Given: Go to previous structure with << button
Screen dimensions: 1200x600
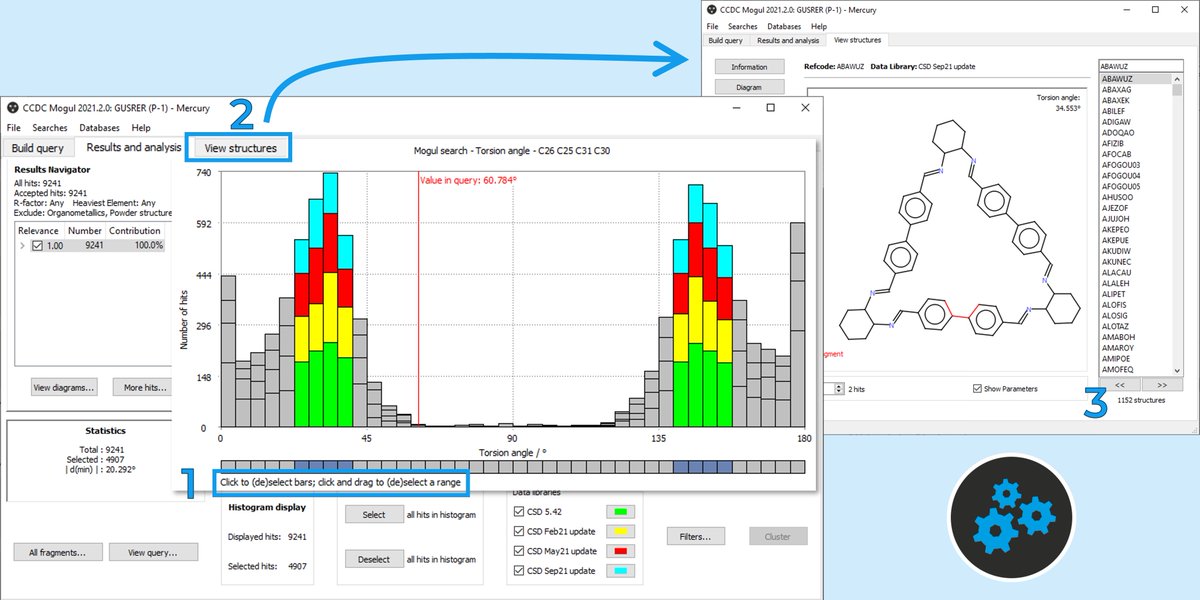Looking at the screenshot, I should pyautogui.click(x=1120, y=384).
